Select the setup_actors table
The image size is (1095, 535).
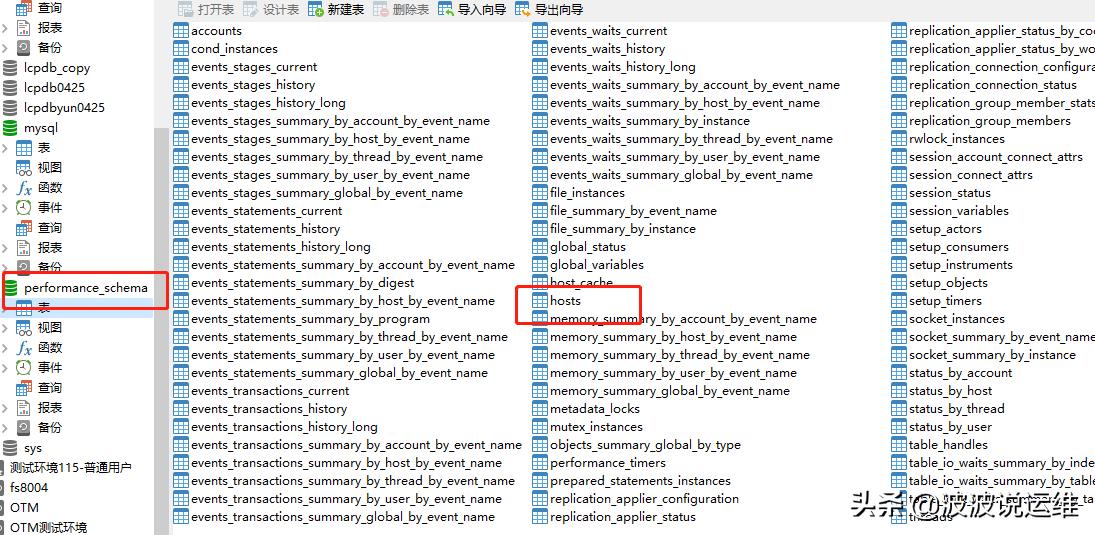(x=946, y=228)
